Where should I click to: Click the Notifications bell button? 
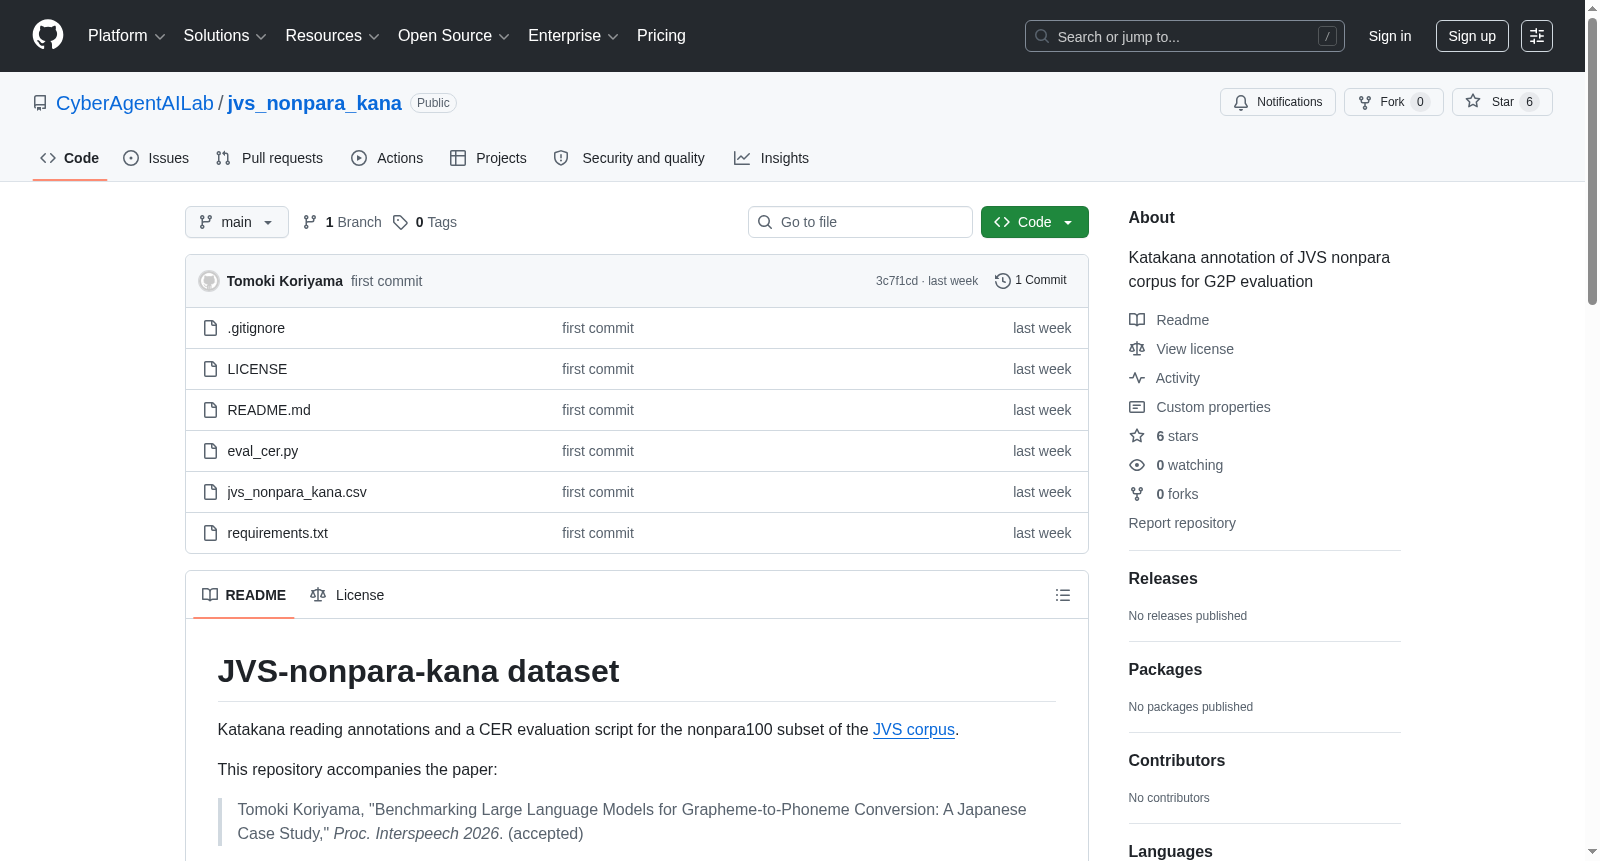tap(1277, 102)
